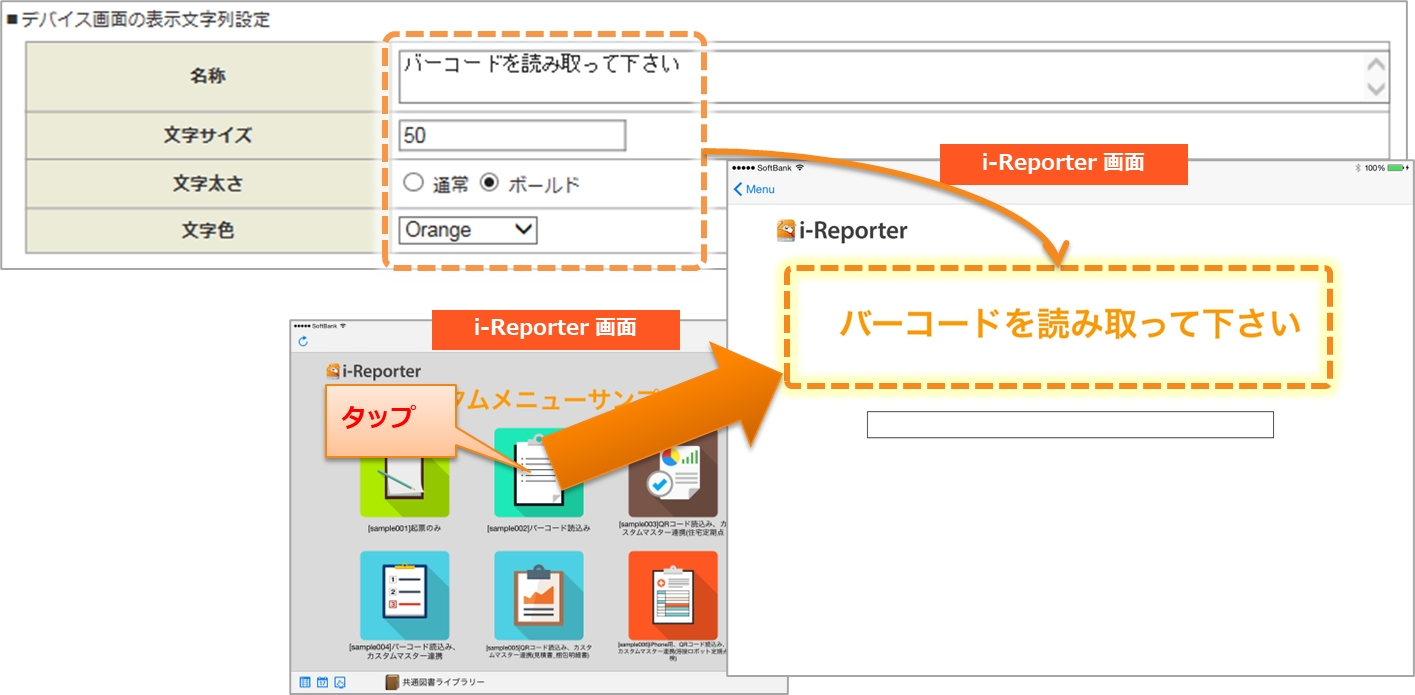Click the refresh icon in left i-Reporter screen
This screenshot has width=1415, height=695.
click(303, 342)
